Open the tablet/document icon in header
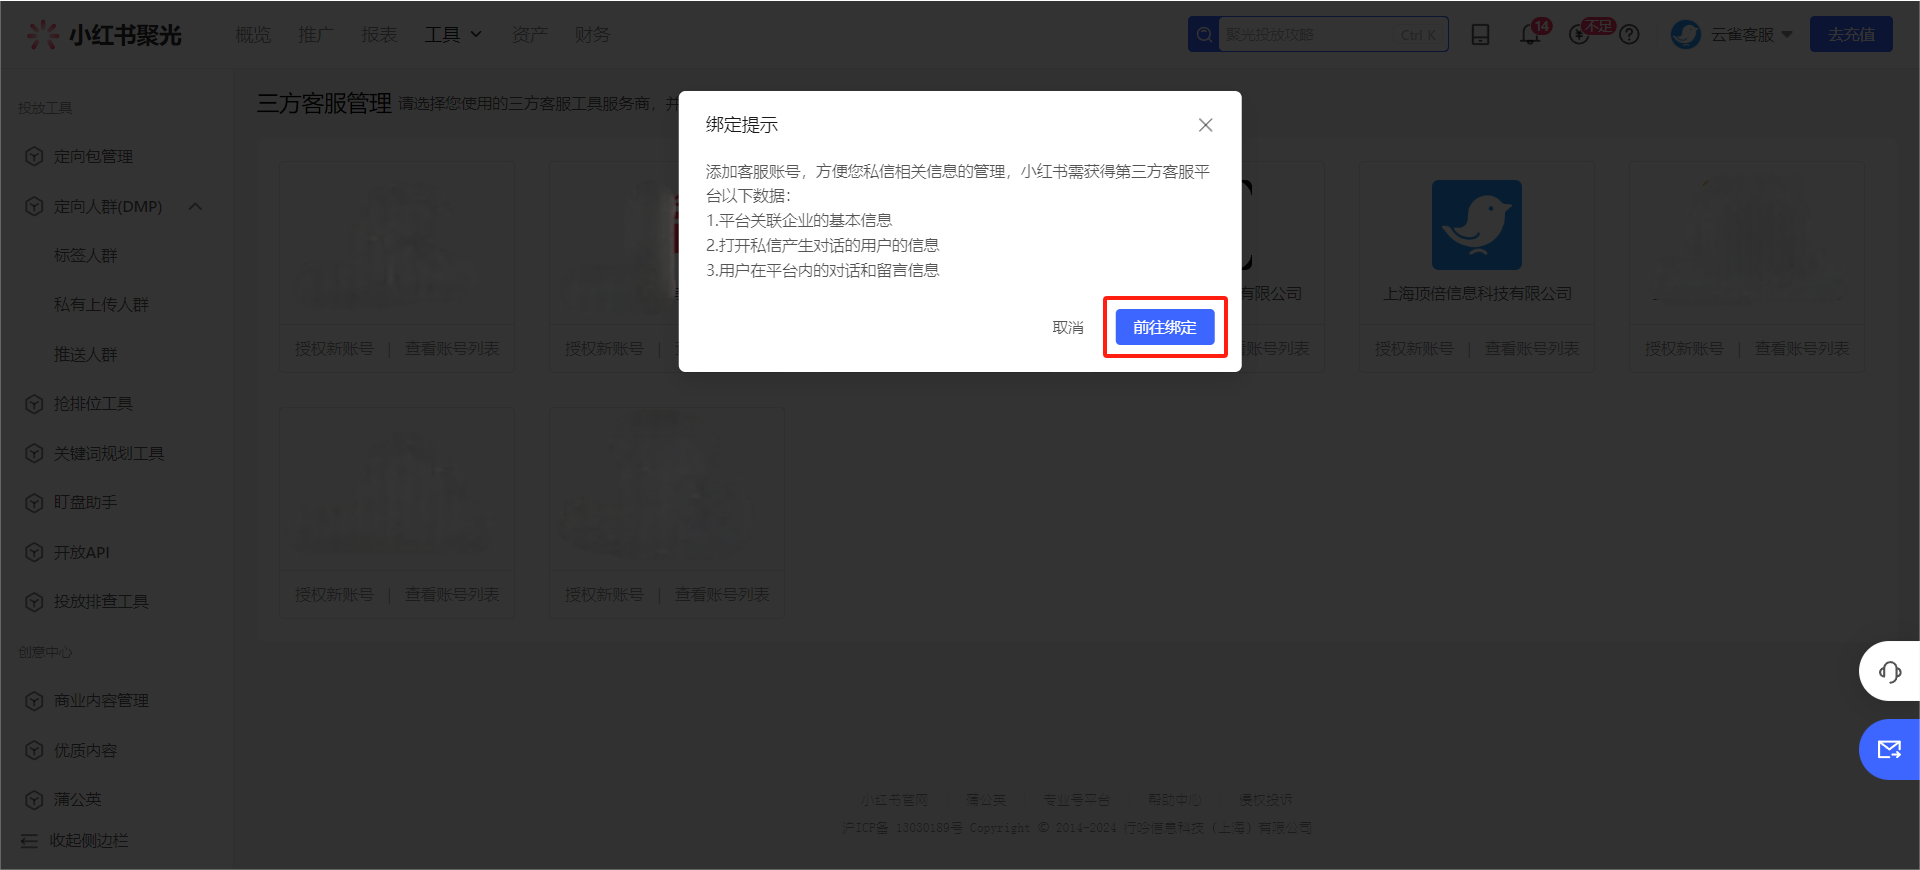The height and width of the screenshot is (870, 1920). 1480,35
